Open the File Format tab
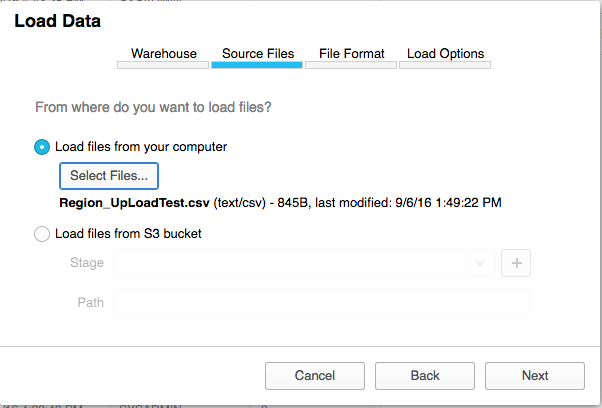The image size is (602, 408). pos(351,54)
